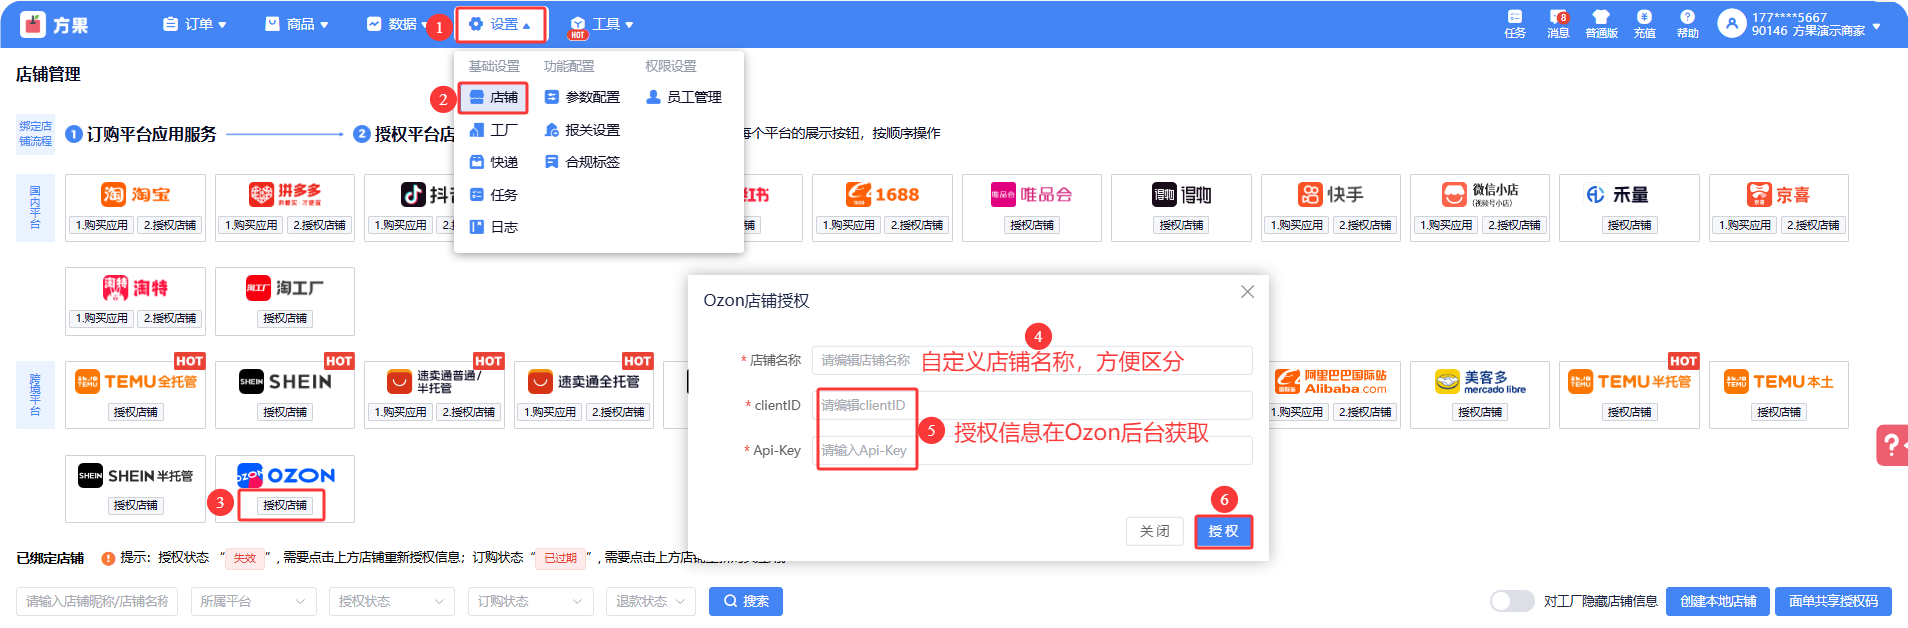Close the Ozon店铺授权 dialog
The width and height of the screenshot is (1908, 628).
coord(1247,292)
